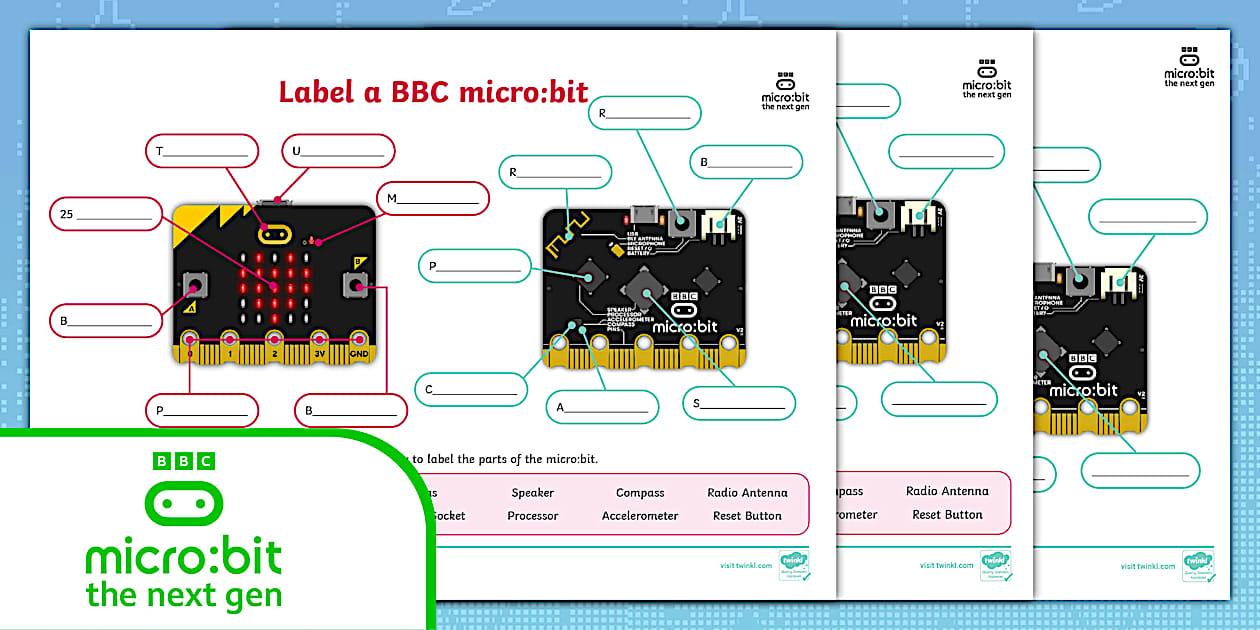Select "Reset Button" in the word bank

(x=748, y=515)
